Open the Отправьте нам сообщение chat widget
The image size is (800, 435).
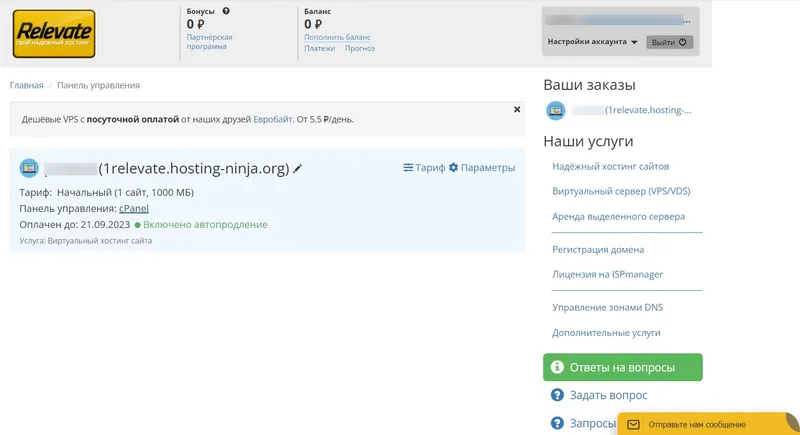click(x=708, y=424)
